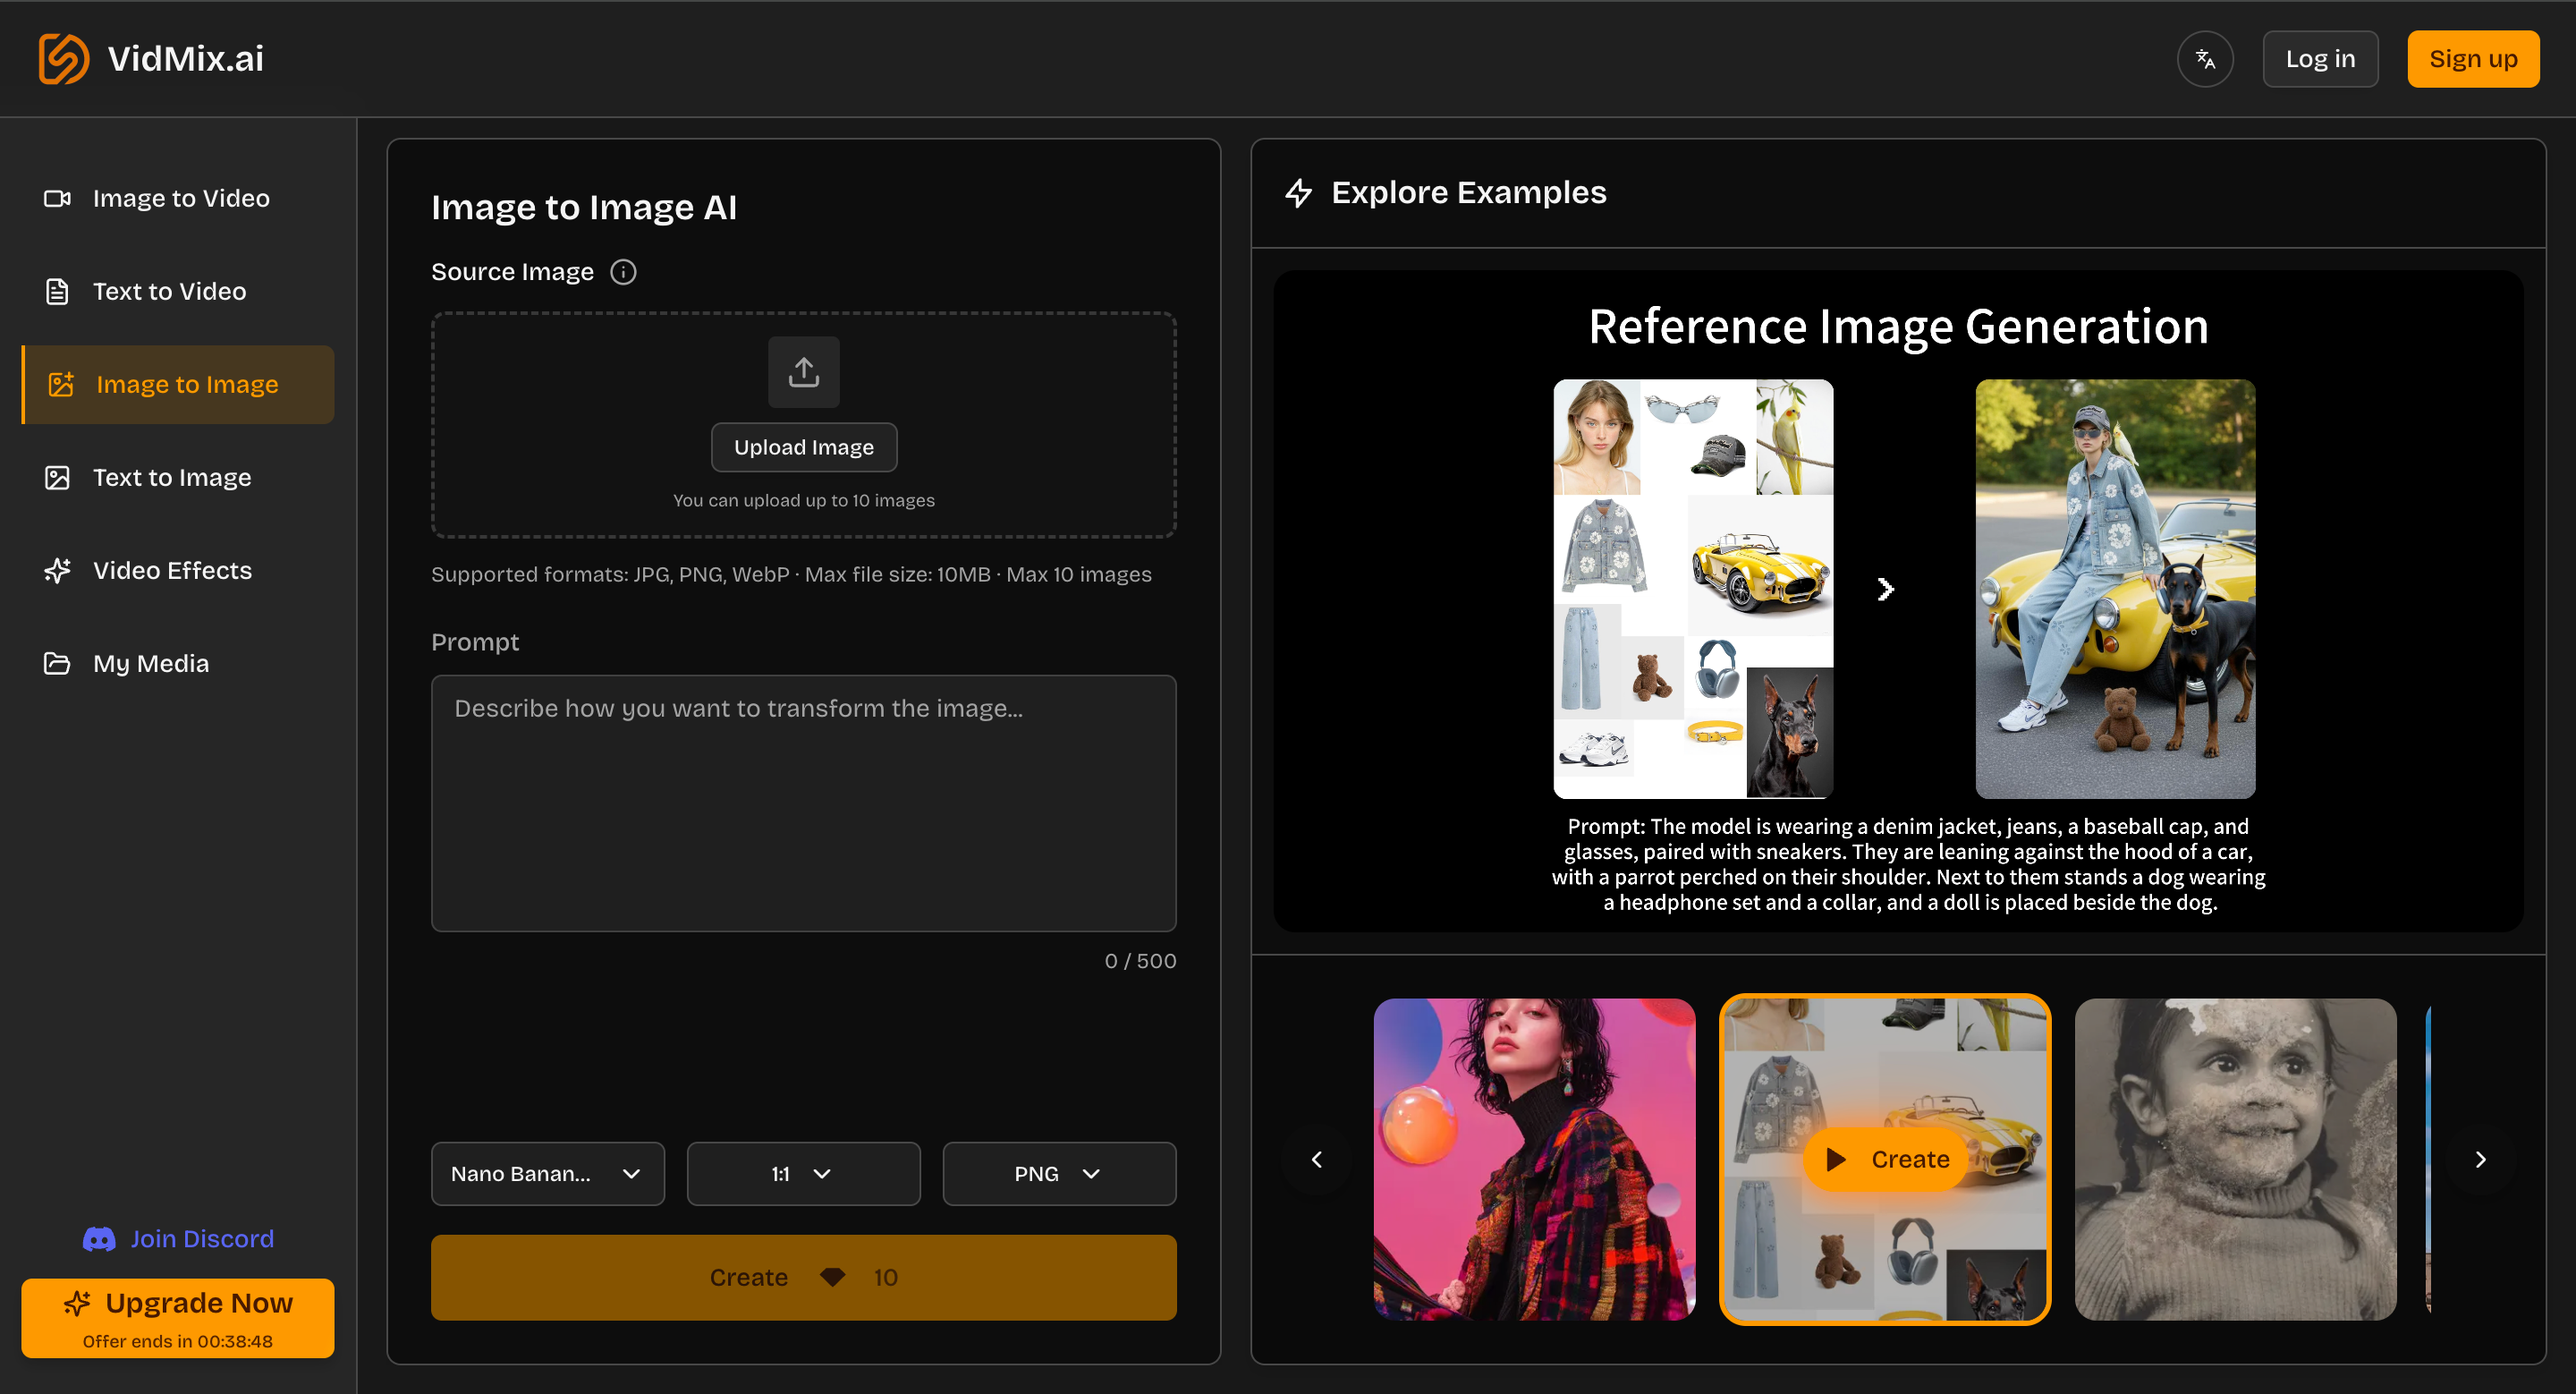
Task: Open the language translate icon
Action: (2204, 59)
